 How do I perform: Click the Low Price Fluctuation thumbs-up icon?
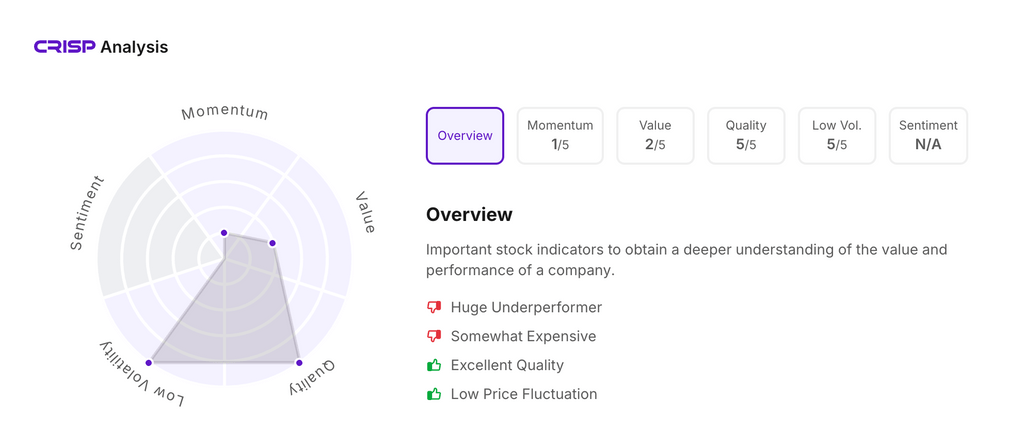434,394
